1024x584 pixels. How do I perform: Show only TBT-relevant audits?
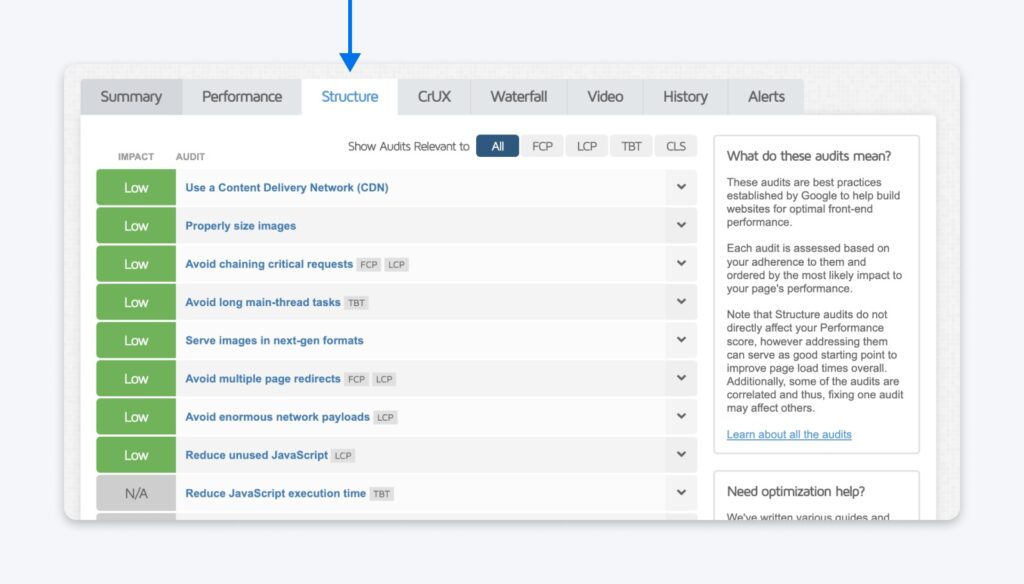631,146
